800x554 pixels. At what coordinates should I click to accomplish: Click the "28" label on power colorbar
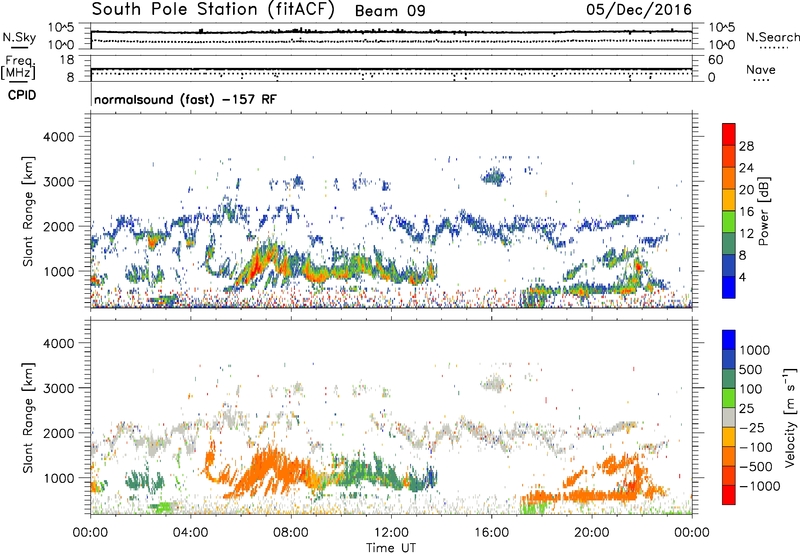point(746,146)
